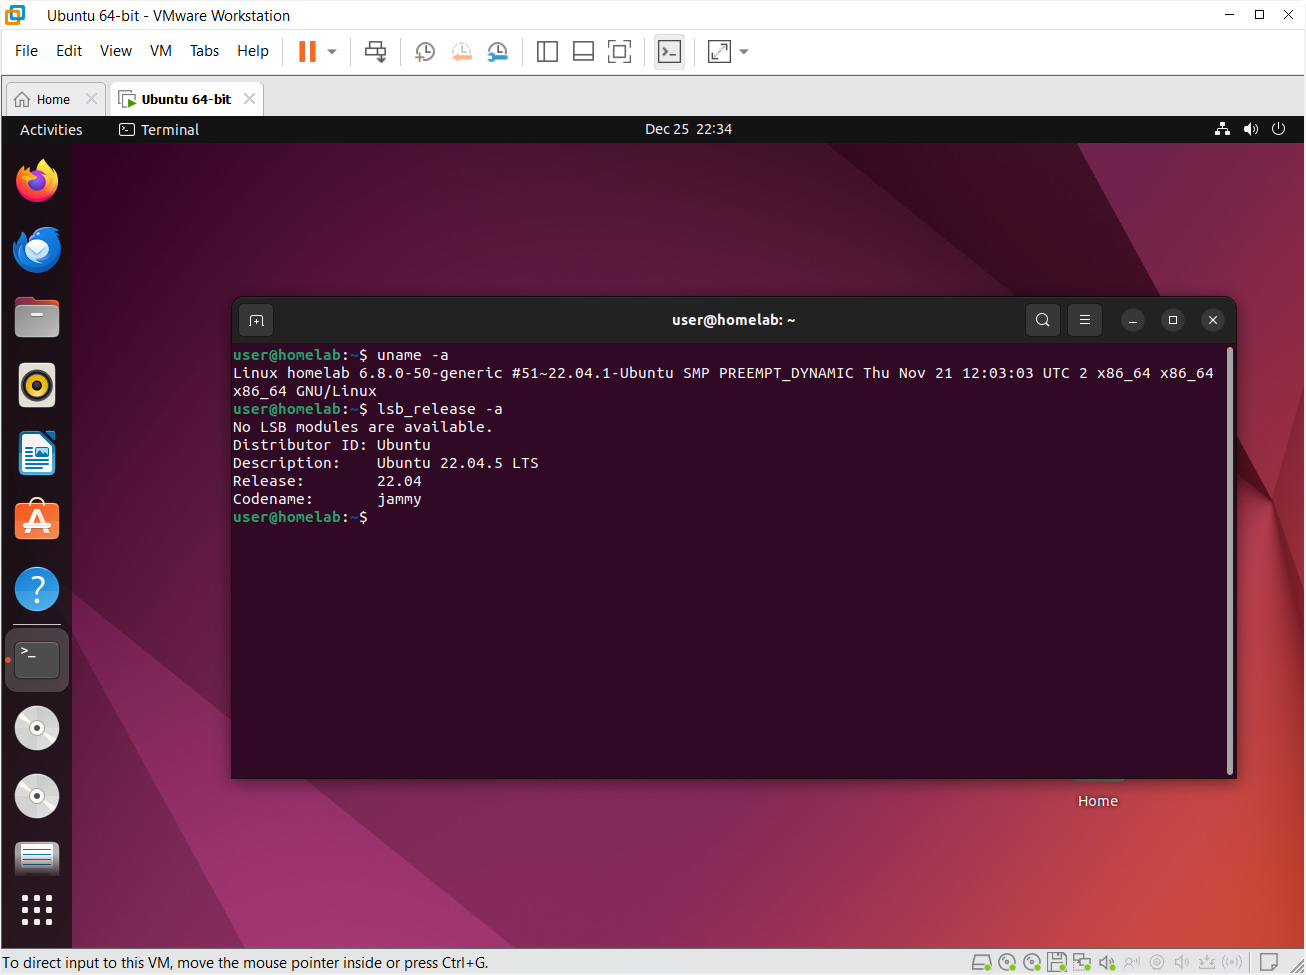Viewport: 1306px width, 975px height.
Task: Open the power options dropdown arrow
Action: [x=333, y=51]
